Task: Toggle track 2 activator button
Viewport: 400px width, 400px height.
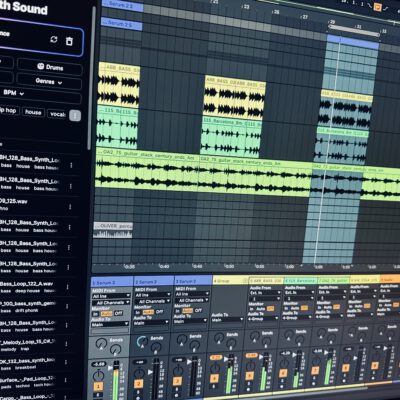Action: click(139, 384)
